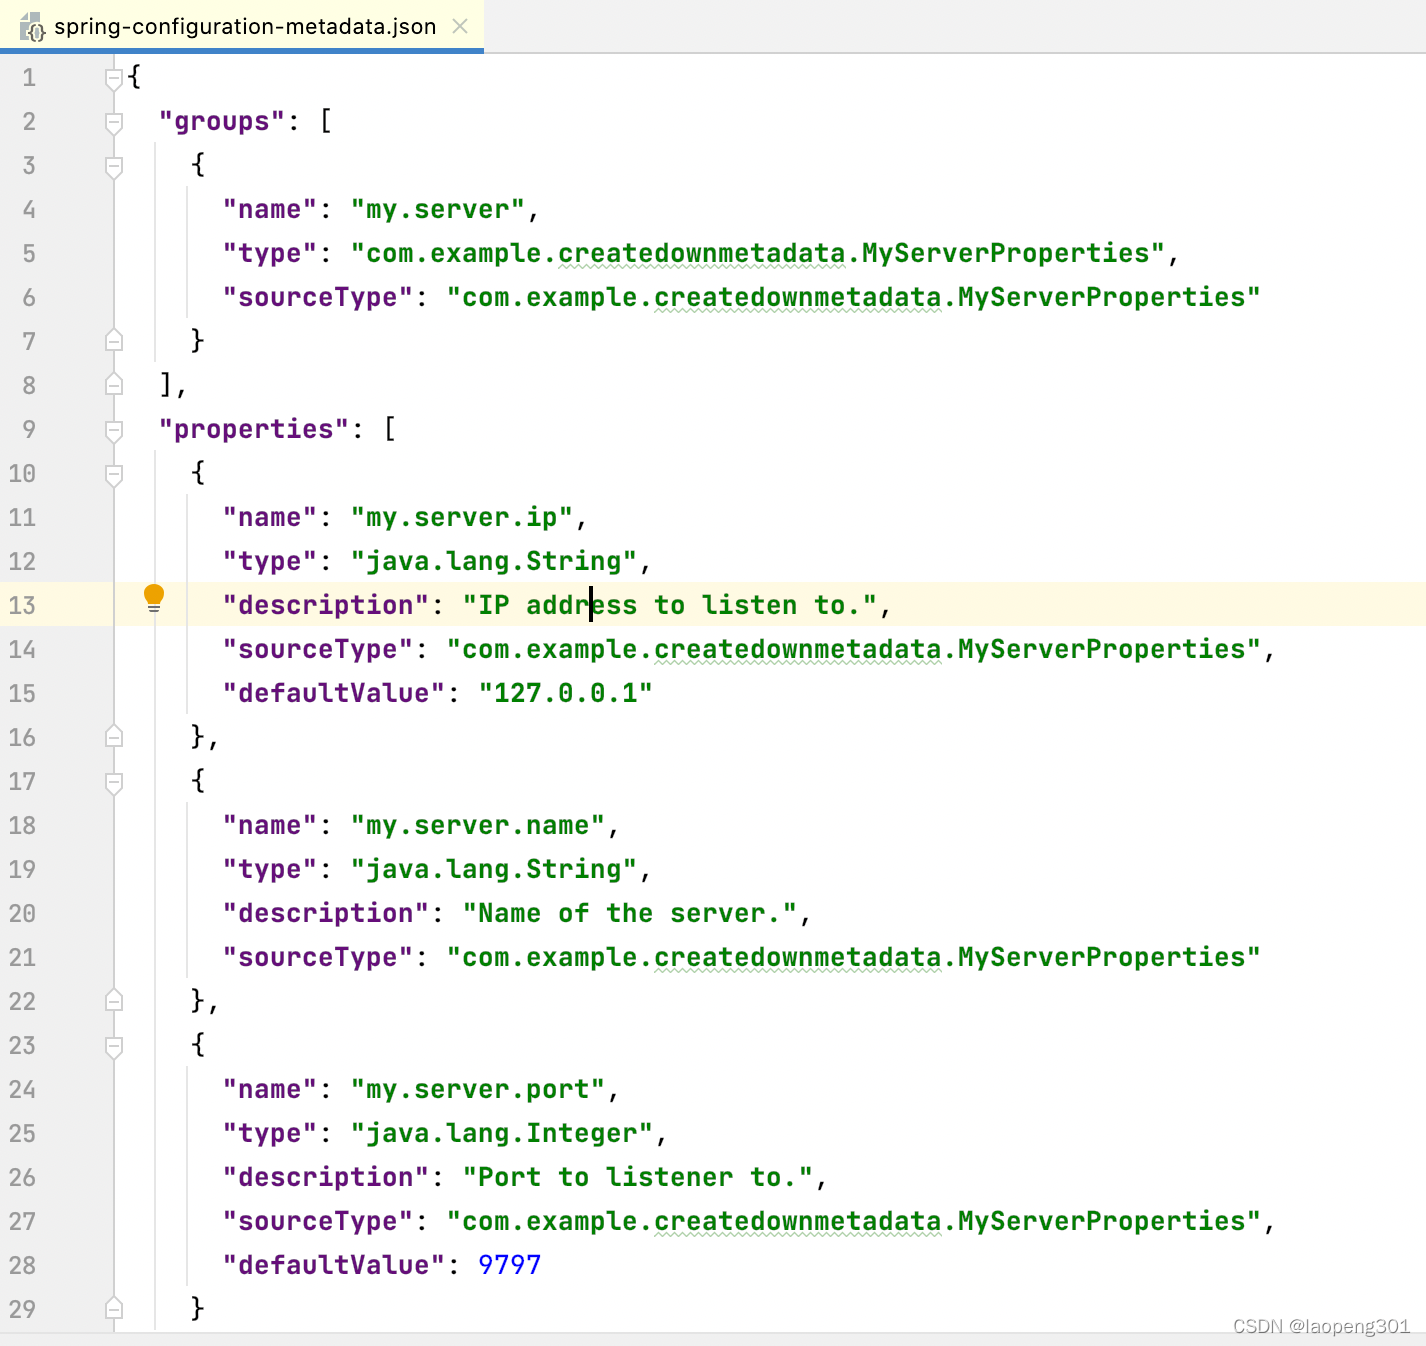This screenshot has height=1346, width=1426.
Task: Click the fold end marker on line 16
Action: pos(114,737)
